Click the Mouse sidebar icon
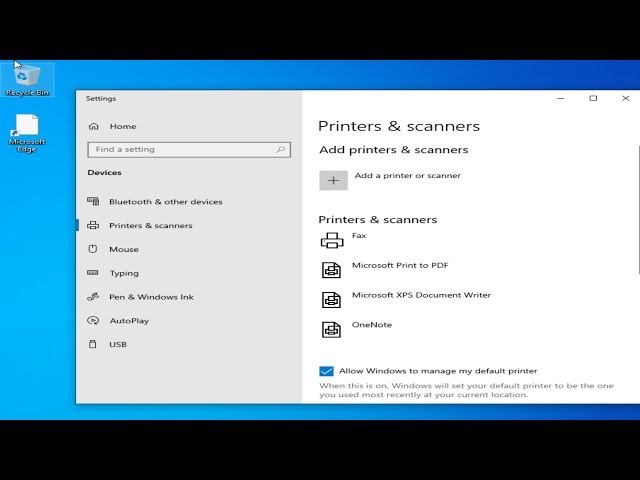640x480 pixels. tap(93, 249)
